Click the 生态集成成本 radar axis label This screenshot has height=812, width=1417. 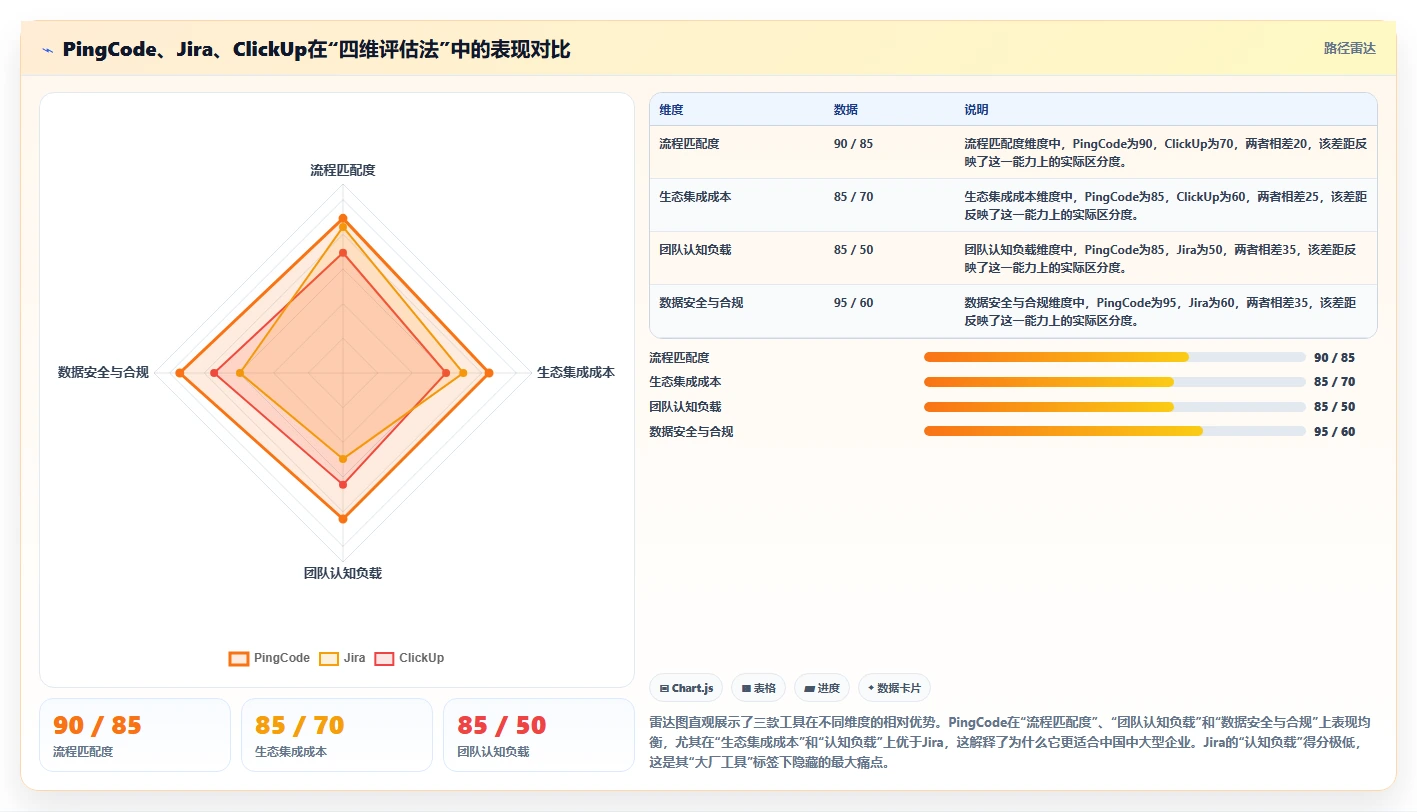coord(576,372)
